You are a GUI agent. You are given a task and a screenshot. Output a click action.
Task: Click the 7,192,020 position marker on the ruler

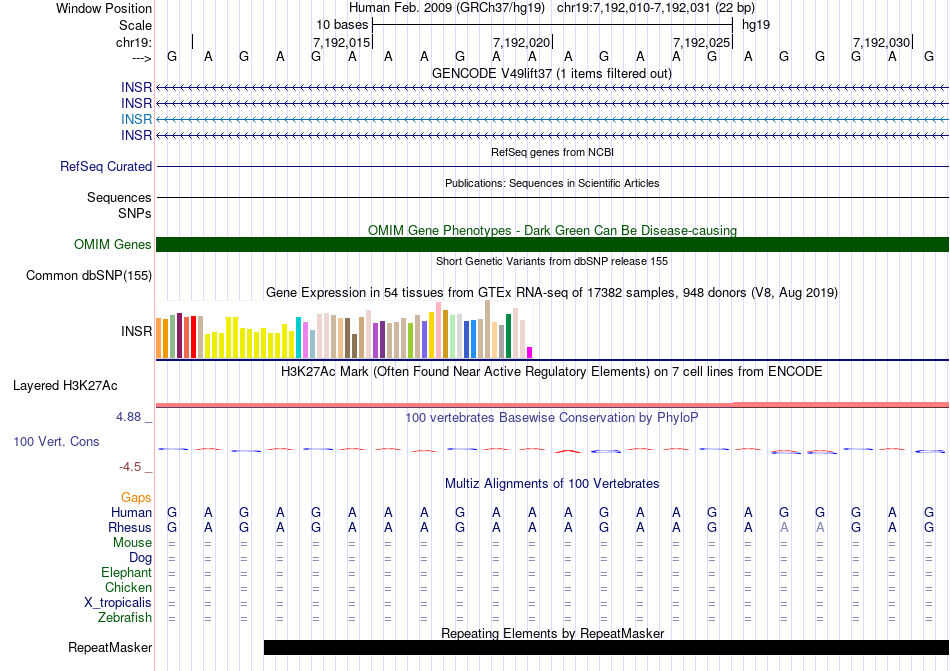[x=522, y=42]
